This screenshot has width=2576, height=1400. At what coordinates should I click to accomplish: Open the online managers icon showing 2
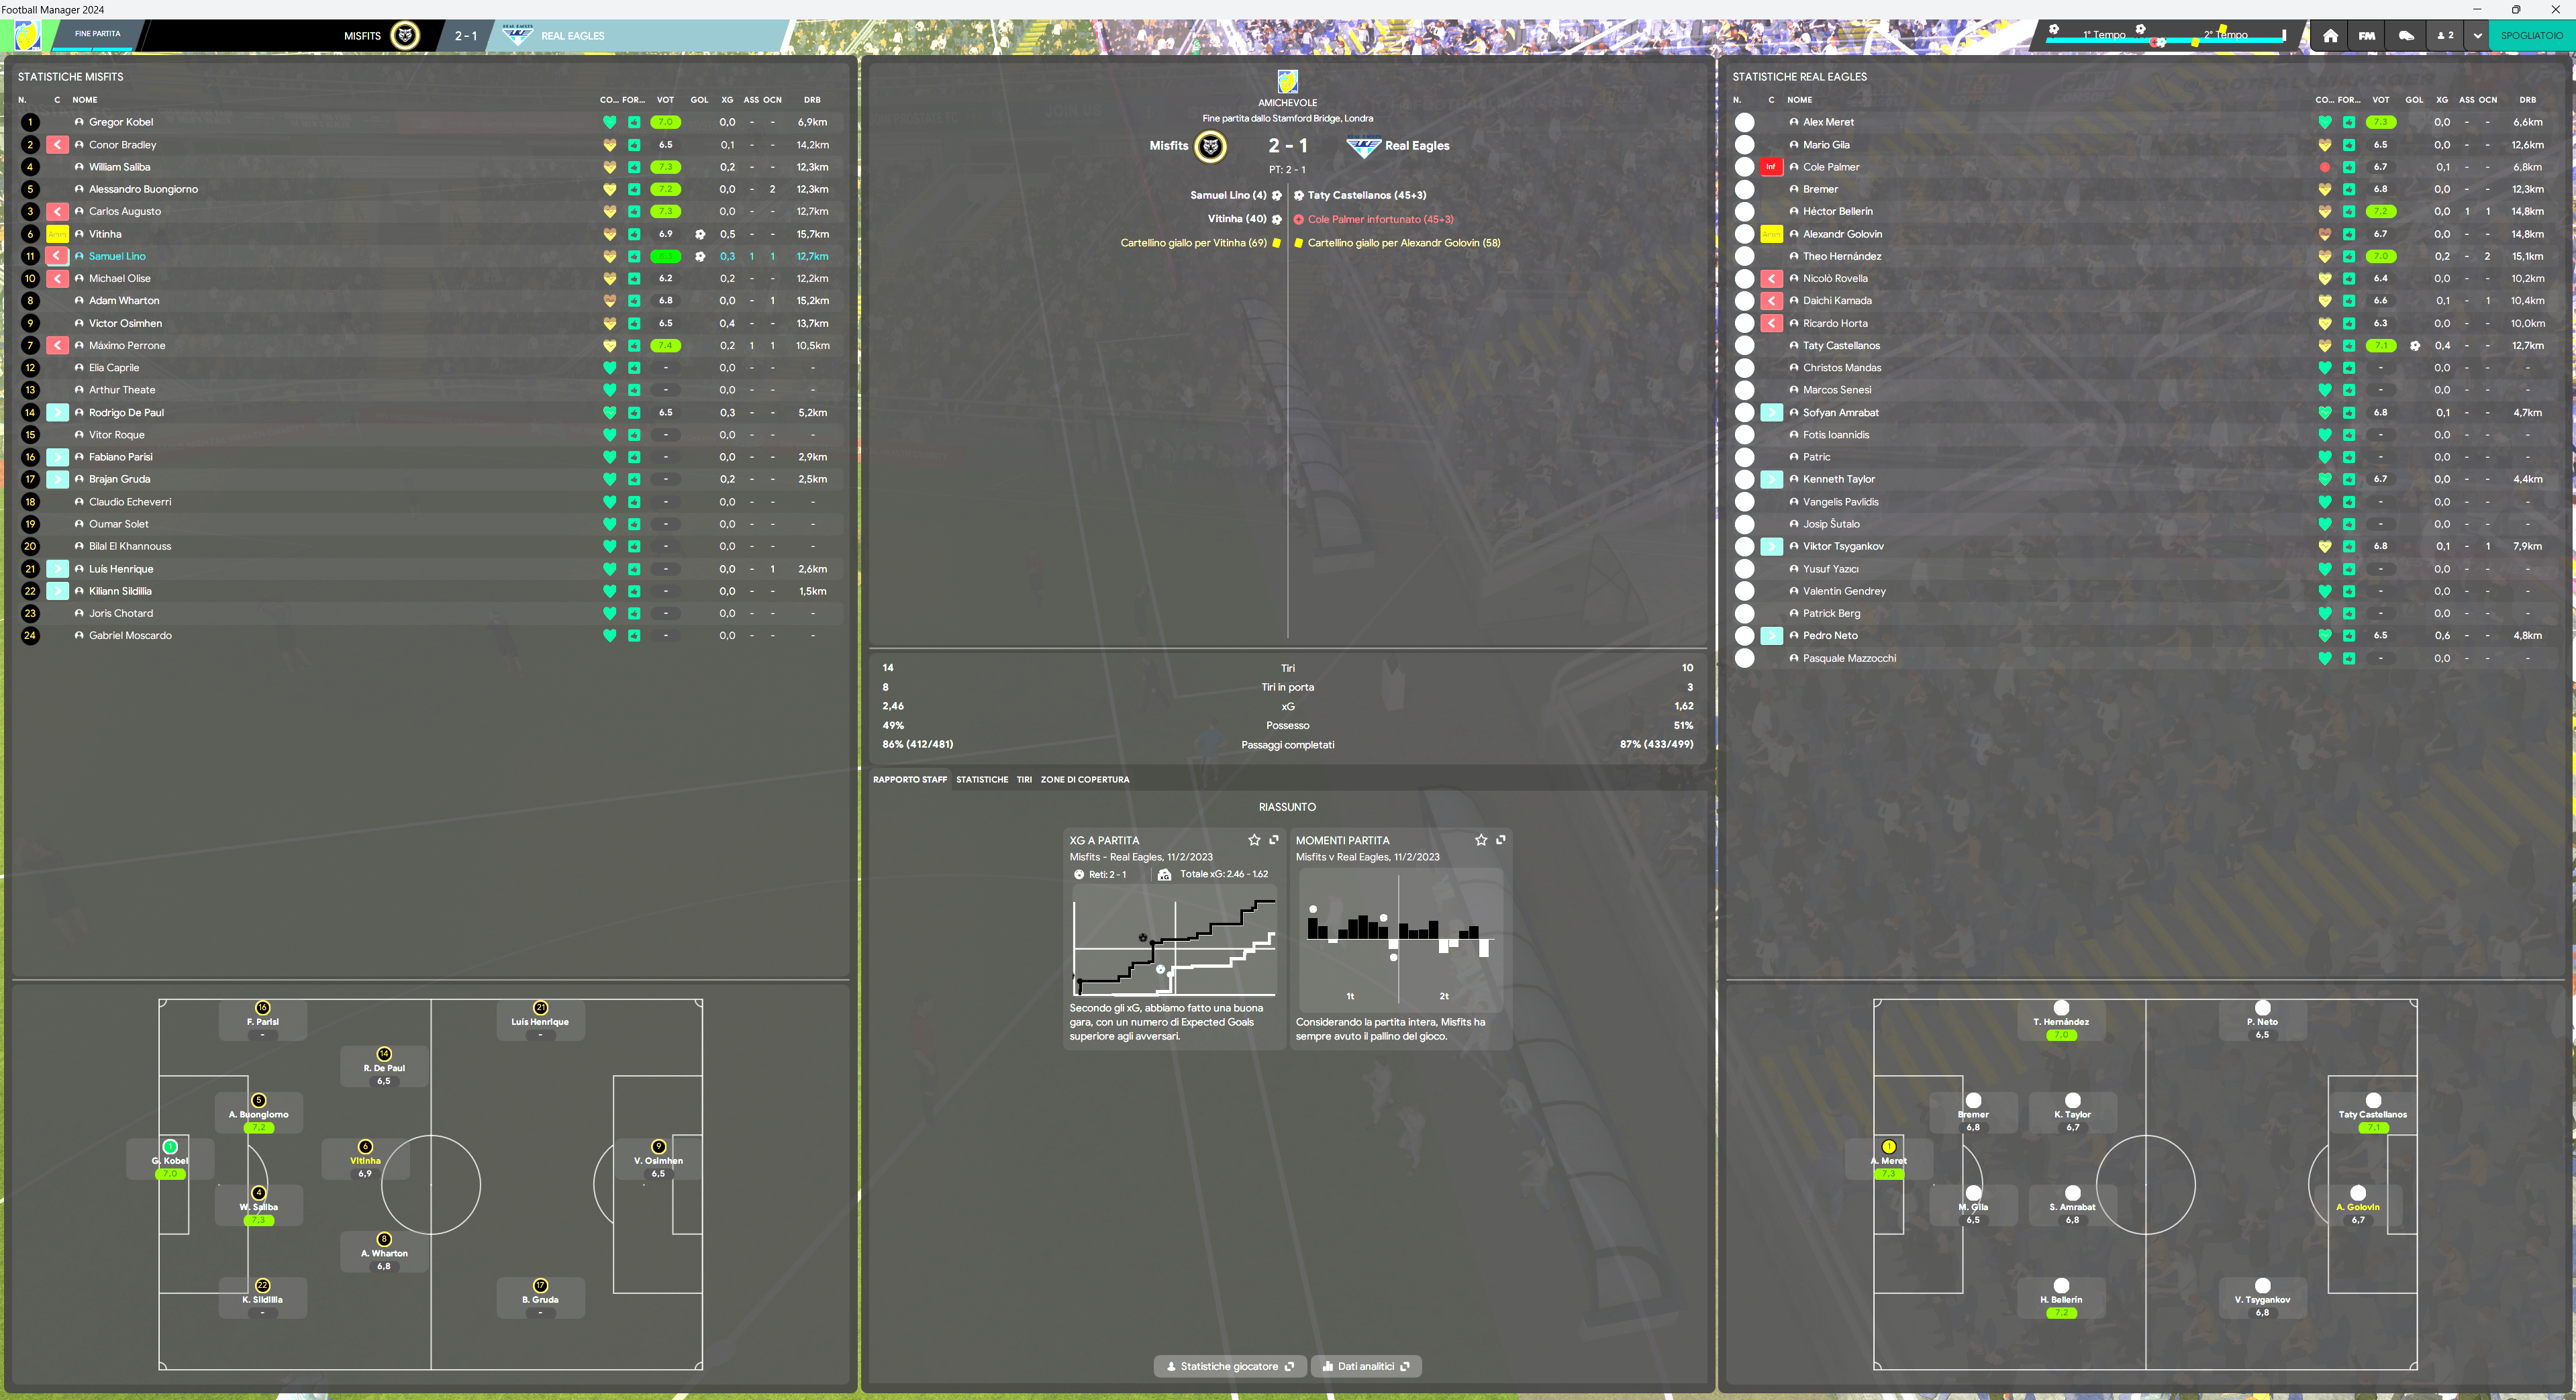coord(2444,36)
